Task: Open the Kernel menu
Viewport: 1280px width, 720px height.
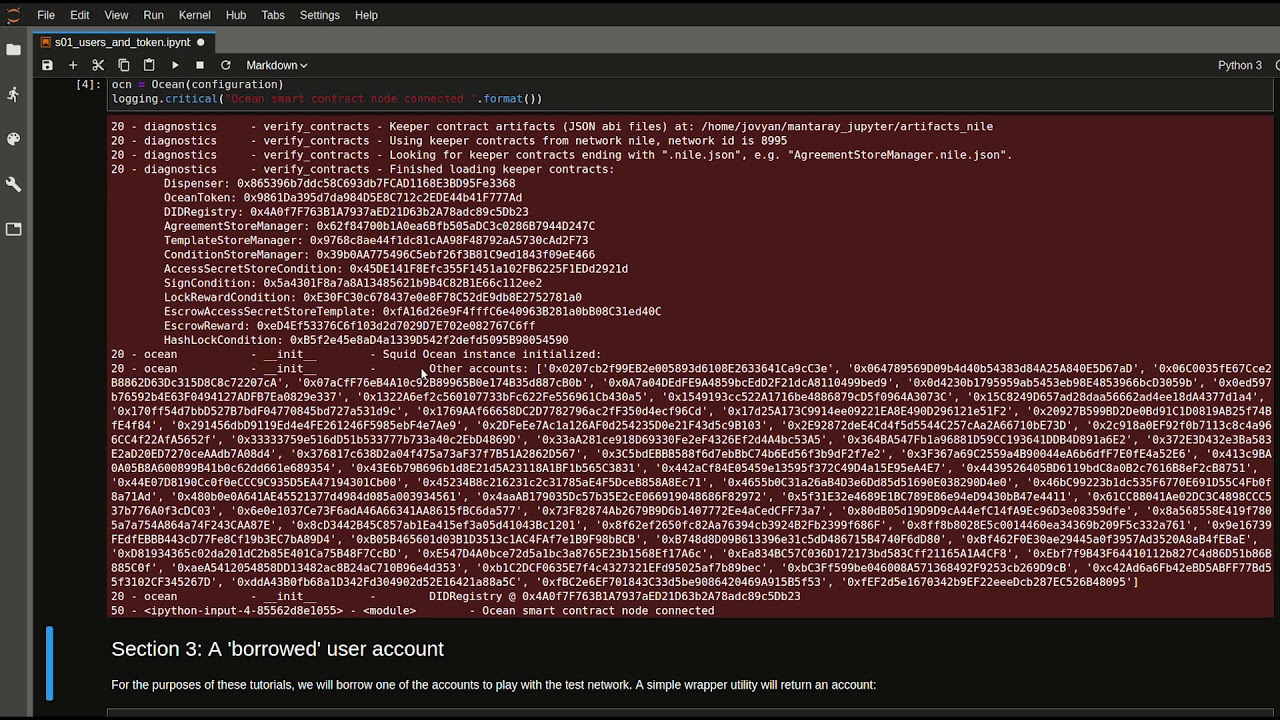Action: point(194,15)
